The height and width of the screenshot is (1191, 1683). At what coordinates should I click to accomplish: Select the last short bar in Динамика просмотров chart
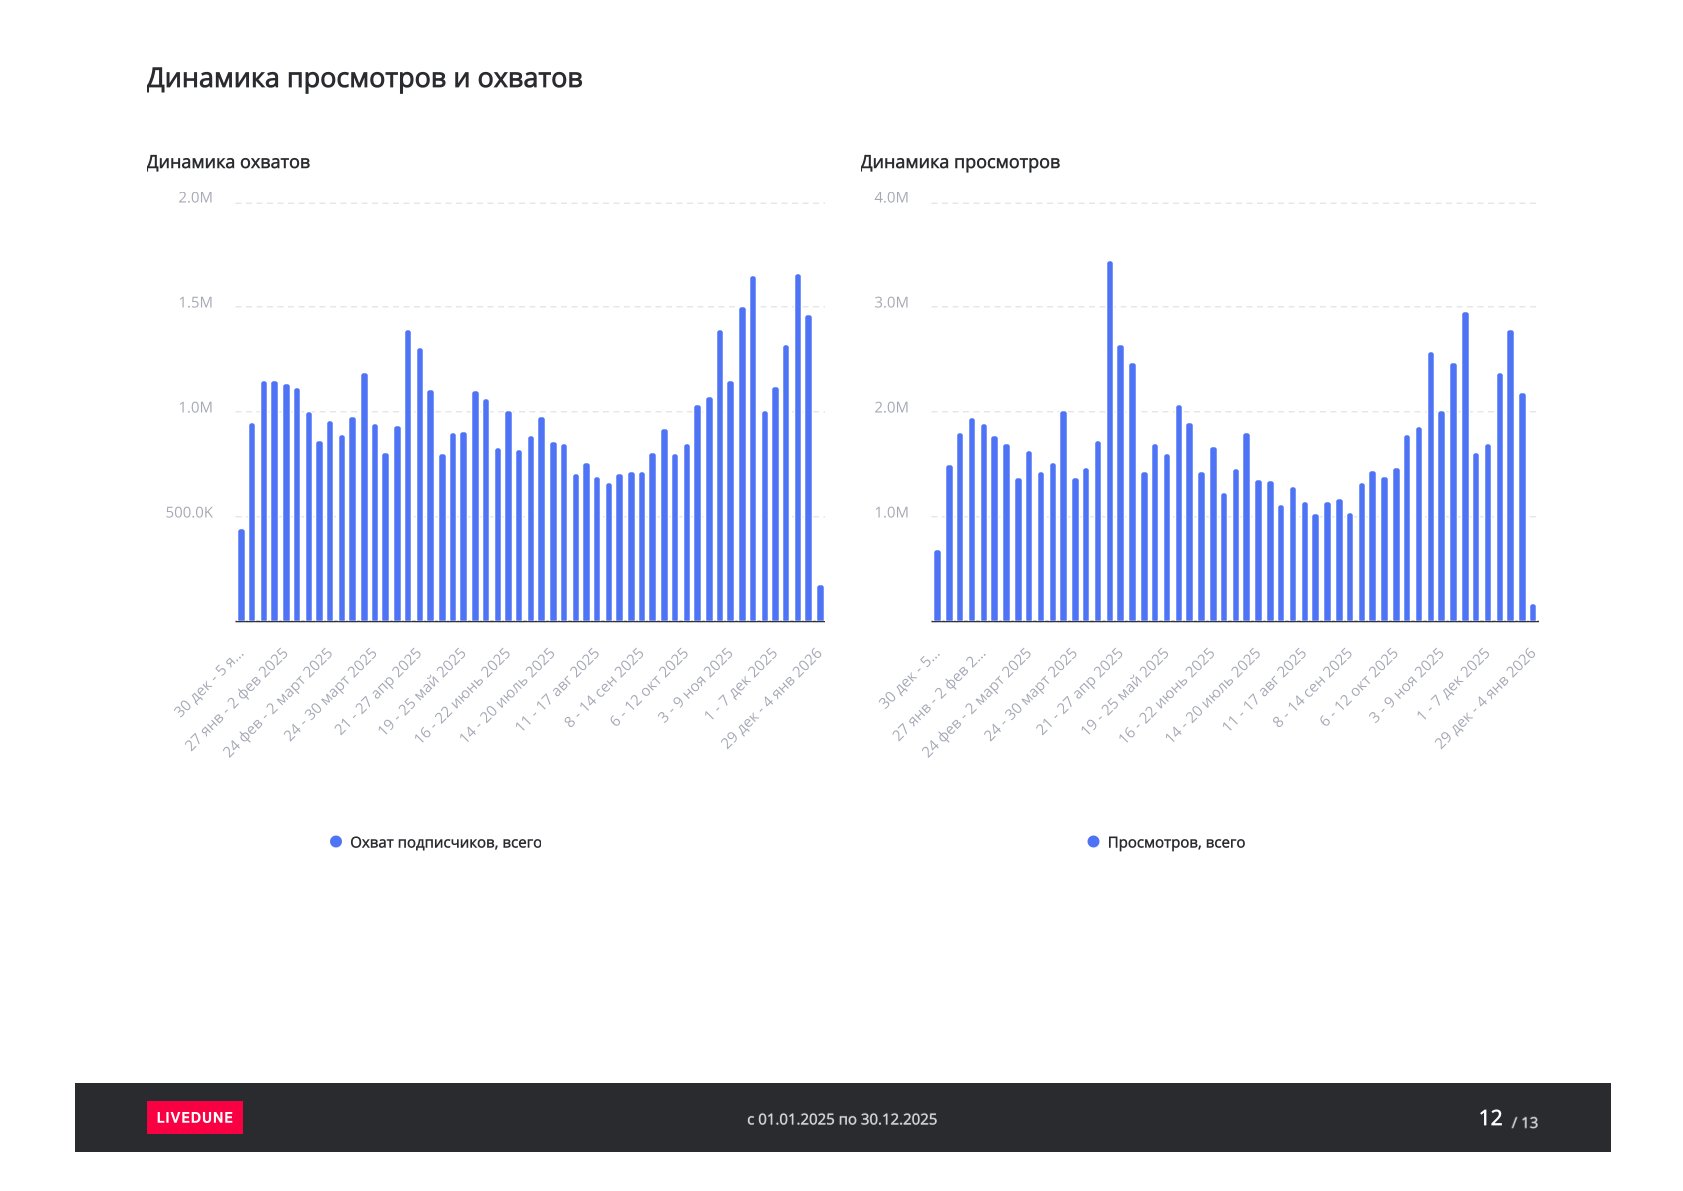[1532, 612]
